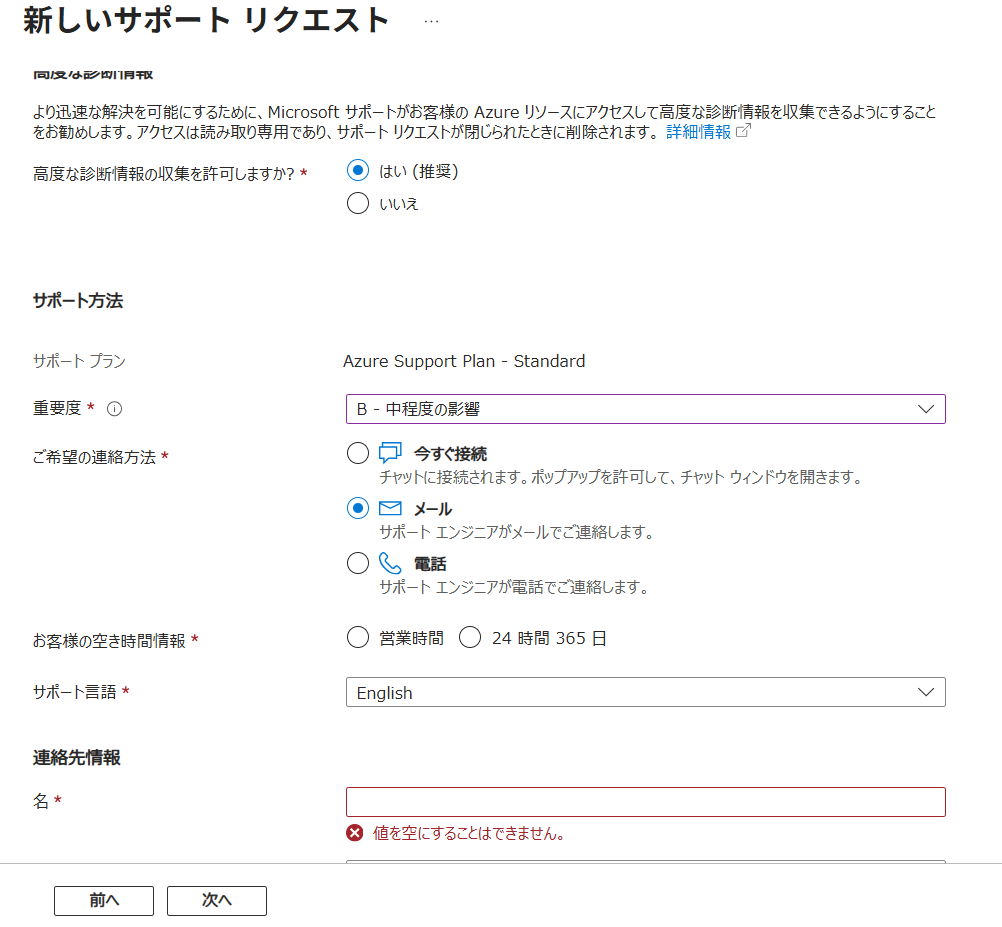Focus the empty 名 input field
This screenshot has height=927, width=1002.
[x=645, y=802]
